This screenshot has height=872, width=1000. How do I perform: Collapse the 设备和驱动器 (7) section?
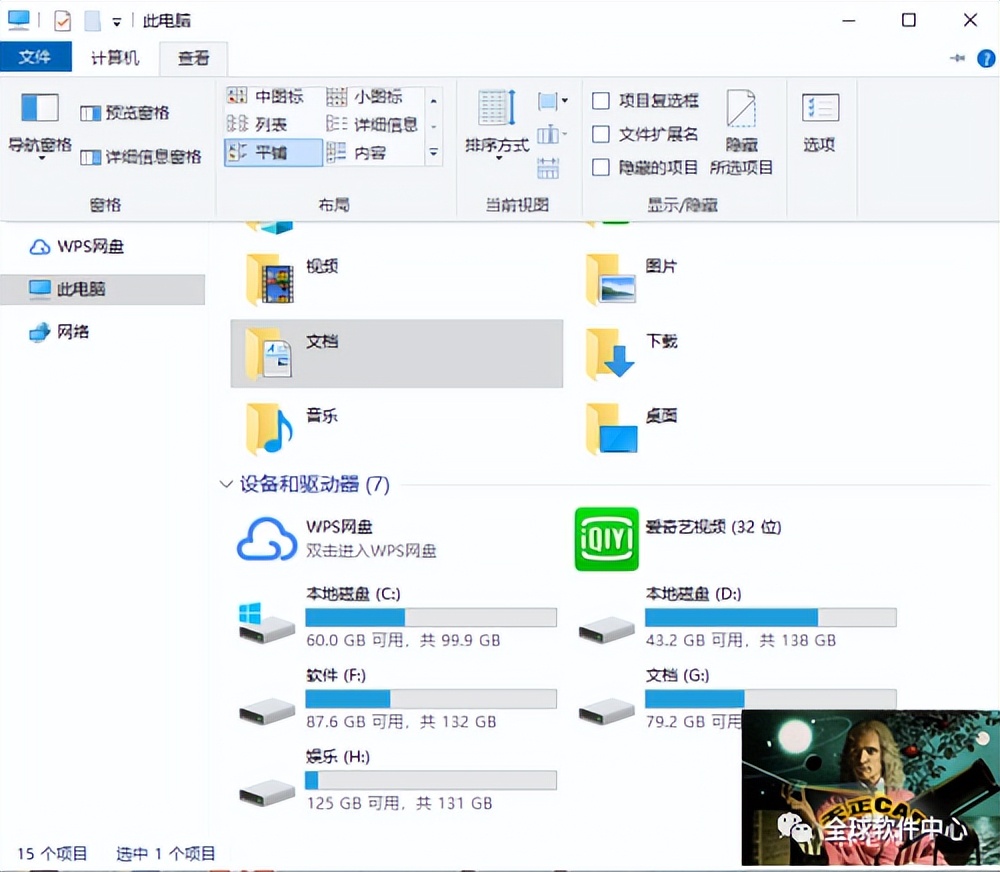coord(225,484)
